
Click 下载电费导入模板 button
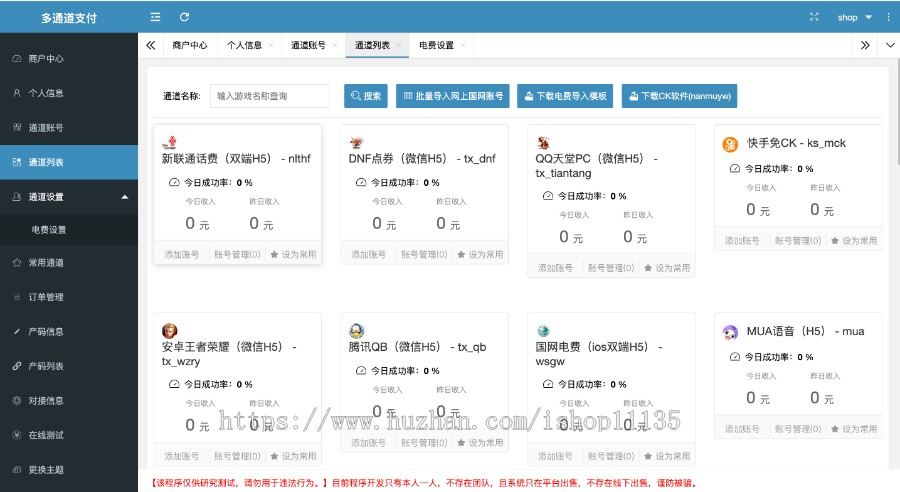[565, 96]
